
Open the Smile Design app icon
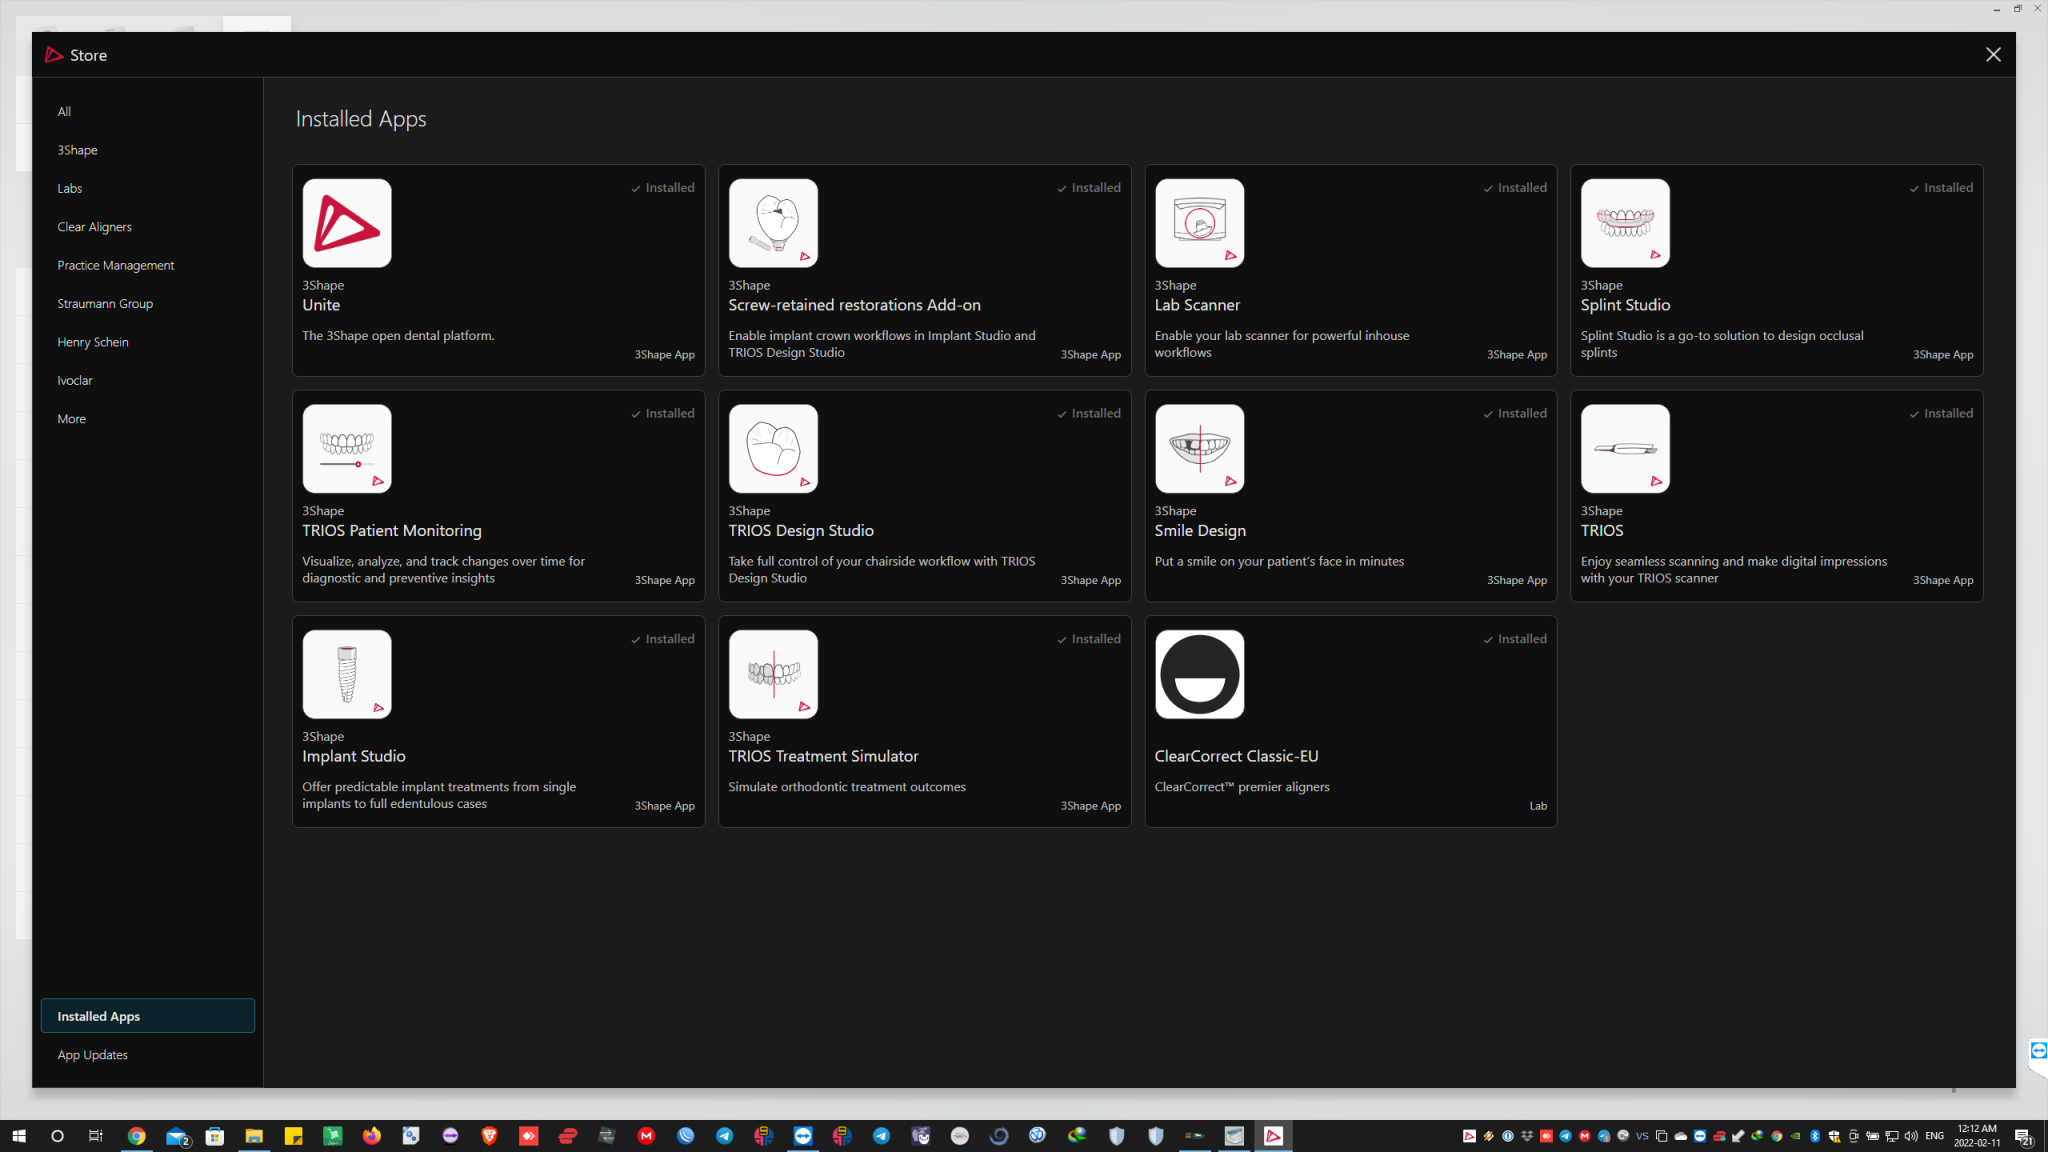click(1199, 449)
